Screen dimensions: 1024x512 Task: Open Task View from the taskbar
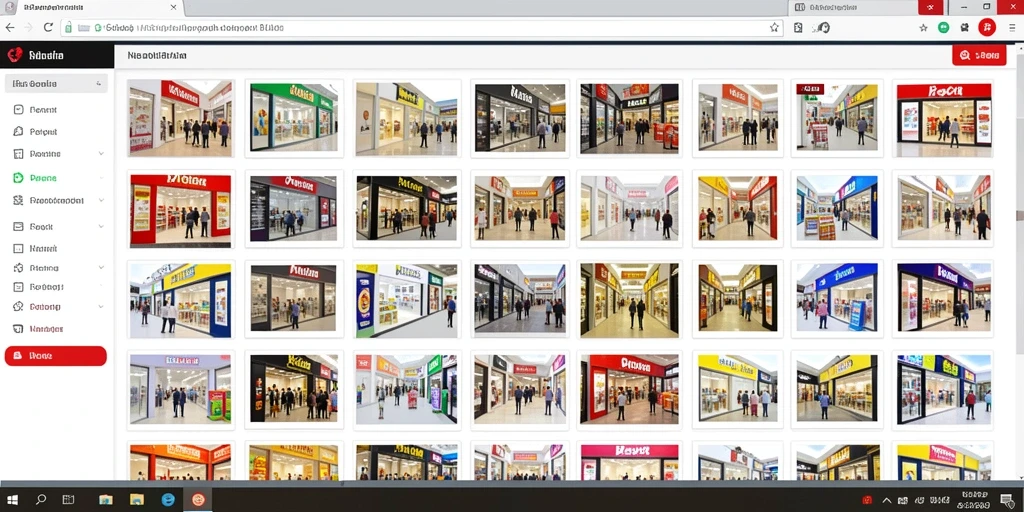point(68,500)
